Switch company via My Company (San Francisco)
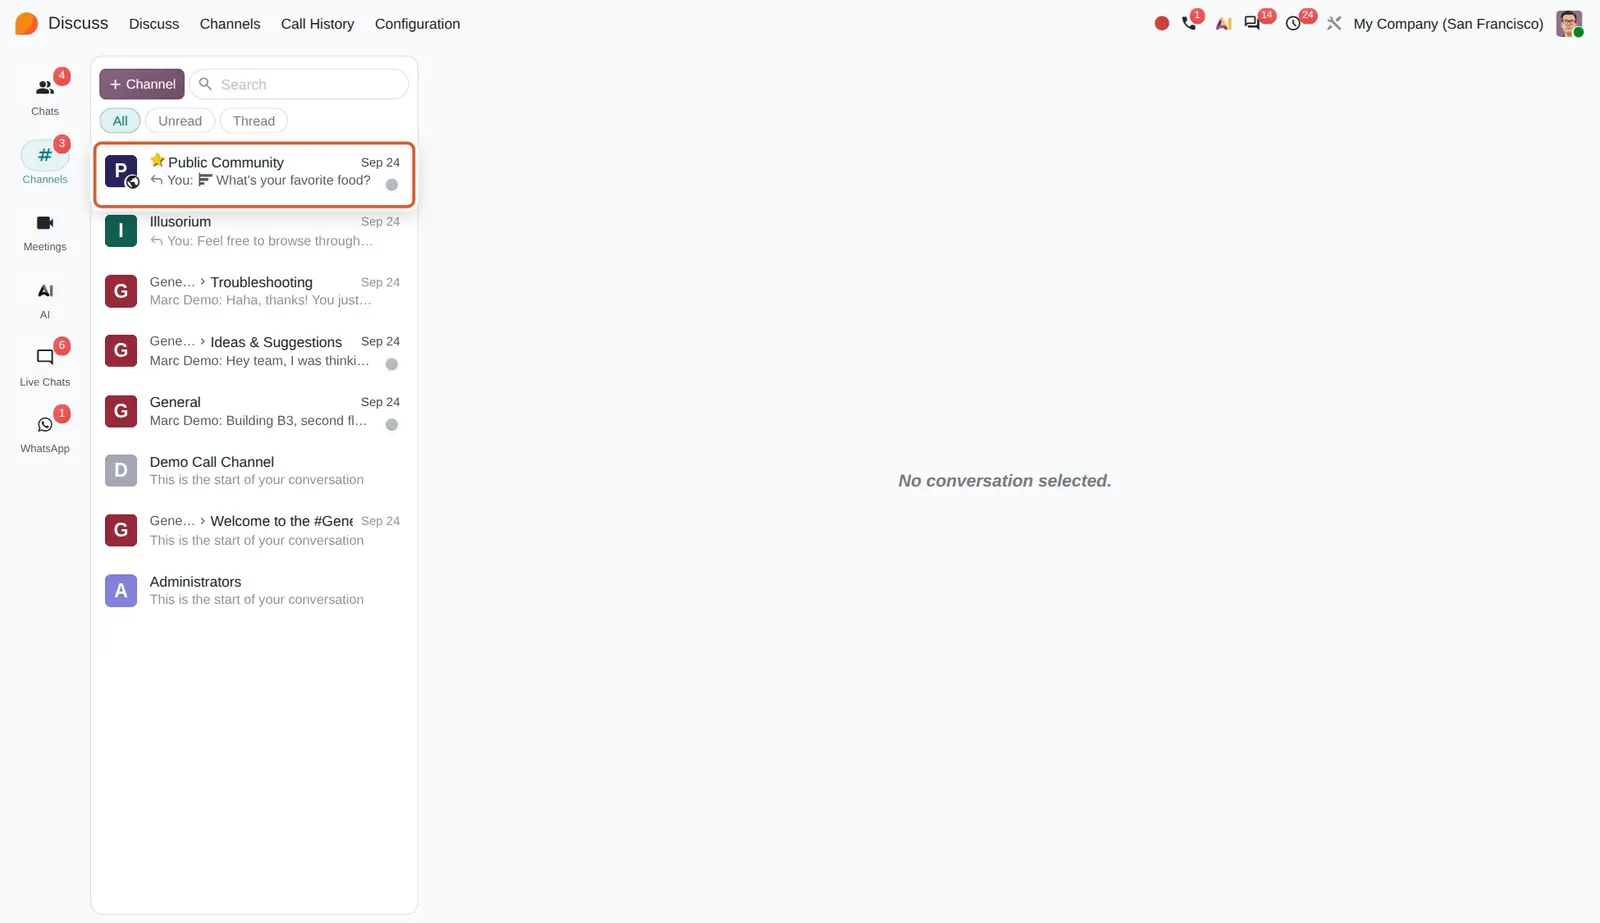Screen dimensions: 1600x923 point(1448,24)
